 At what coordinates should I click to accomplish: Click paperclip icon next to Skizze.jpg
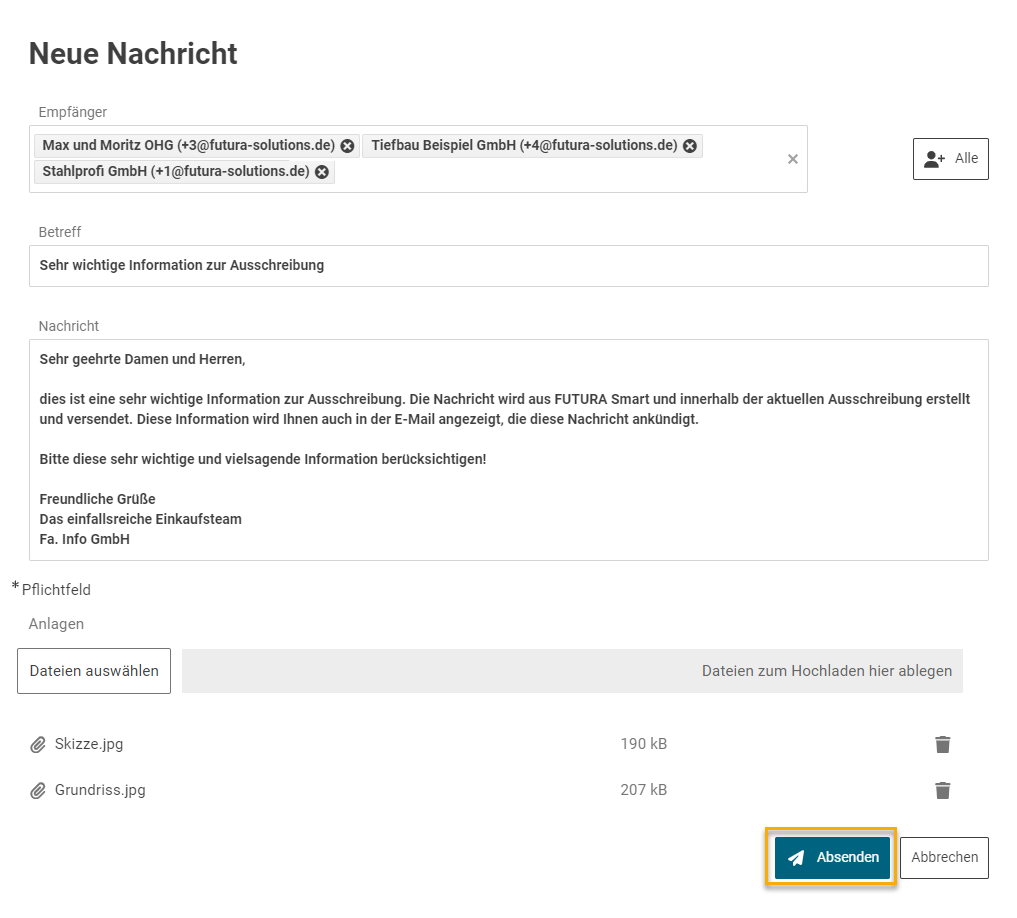pyautogui.click(x=38, y=745)
